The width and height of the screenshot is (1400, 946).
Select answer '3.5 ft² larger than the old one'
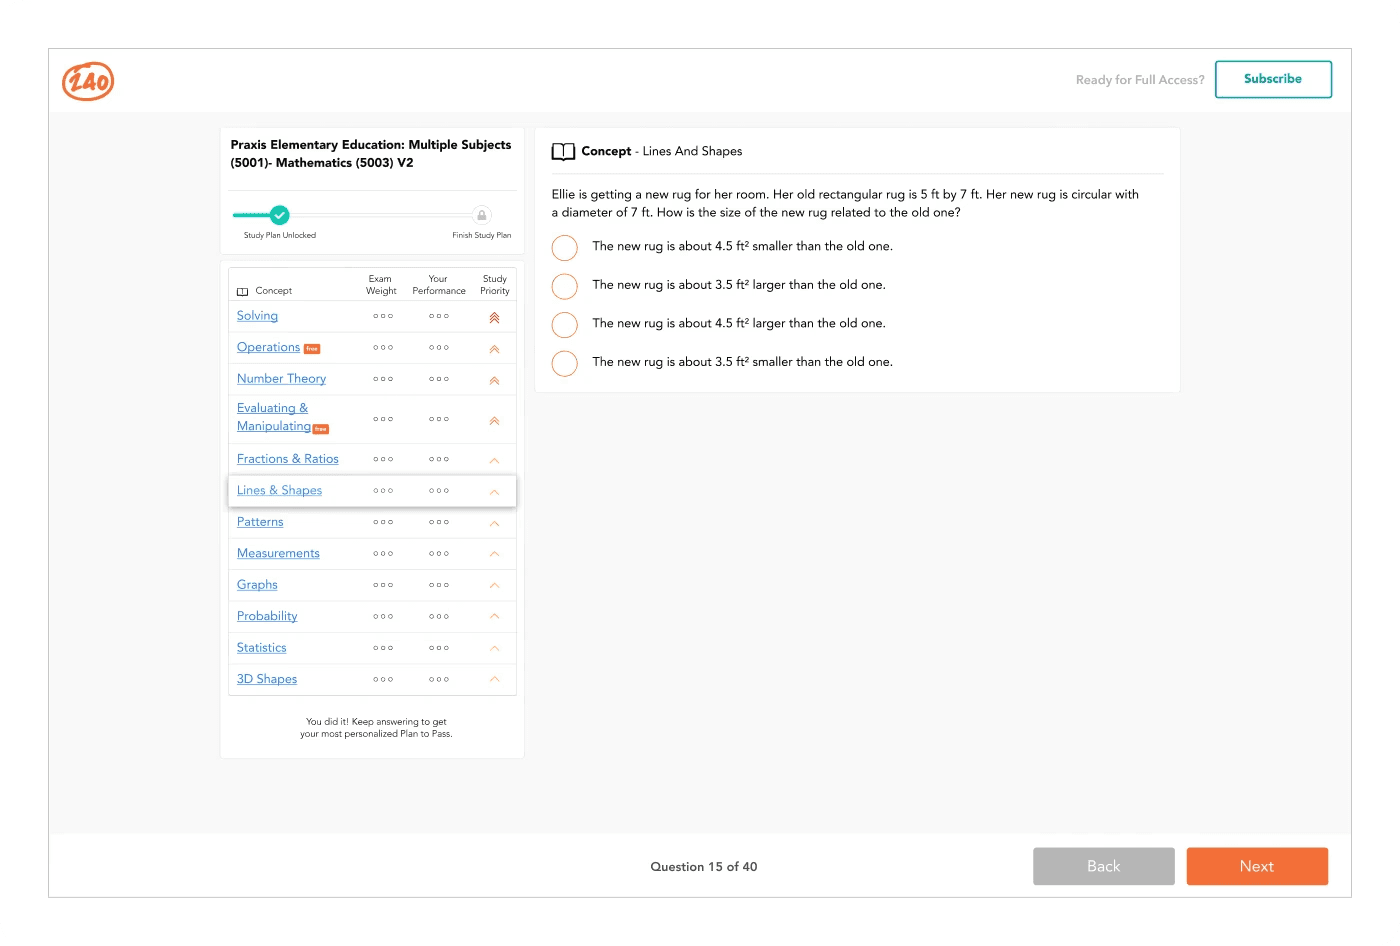565,286
